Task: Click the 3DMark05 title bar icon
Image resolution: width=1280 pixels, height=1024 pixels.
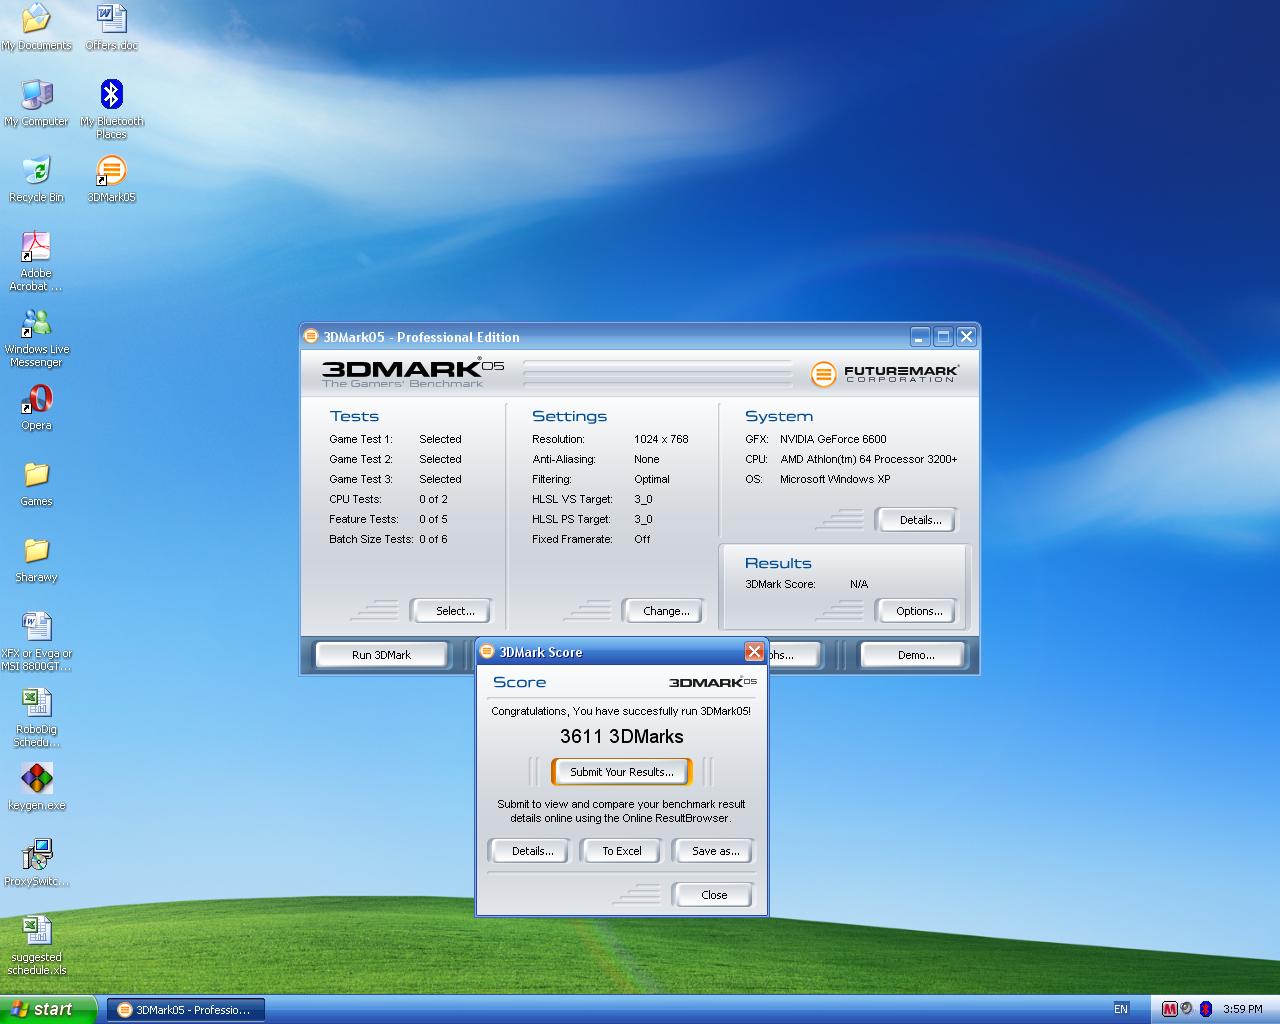Action: [x=311, y=337]
